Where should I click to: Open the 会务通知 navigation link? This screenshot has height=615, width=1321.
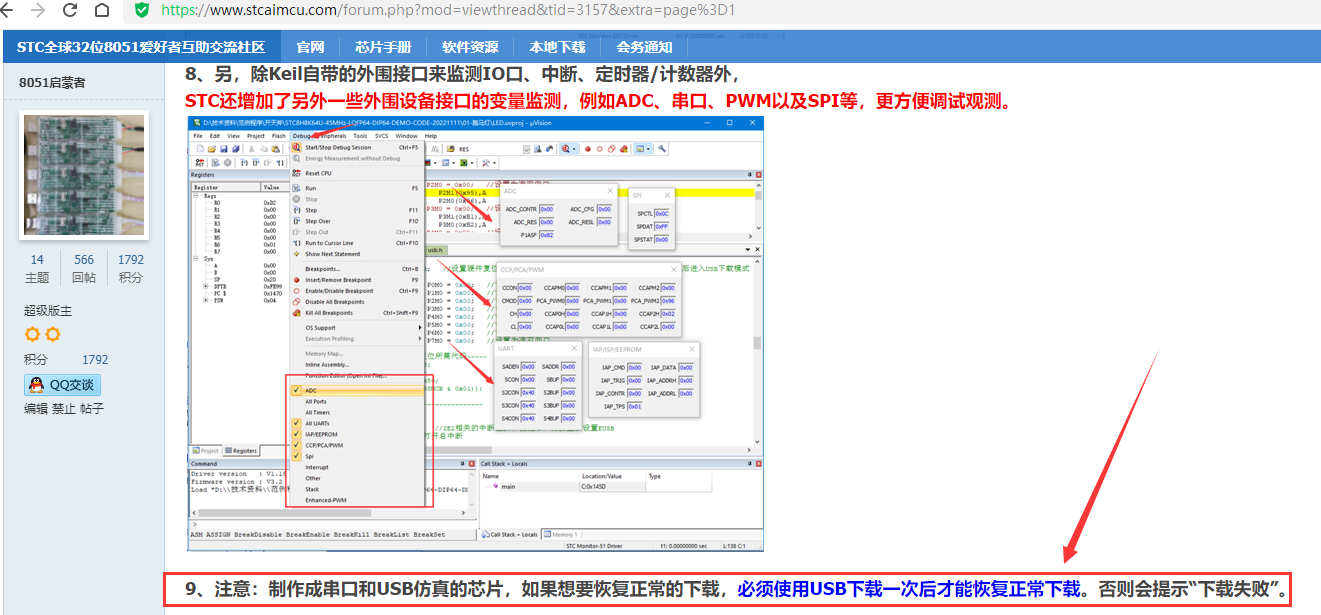(644, 47)
